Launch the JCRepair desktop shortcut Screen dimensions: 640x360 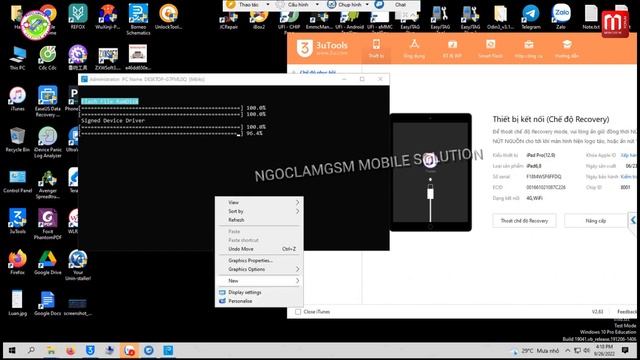coord(229,20)
